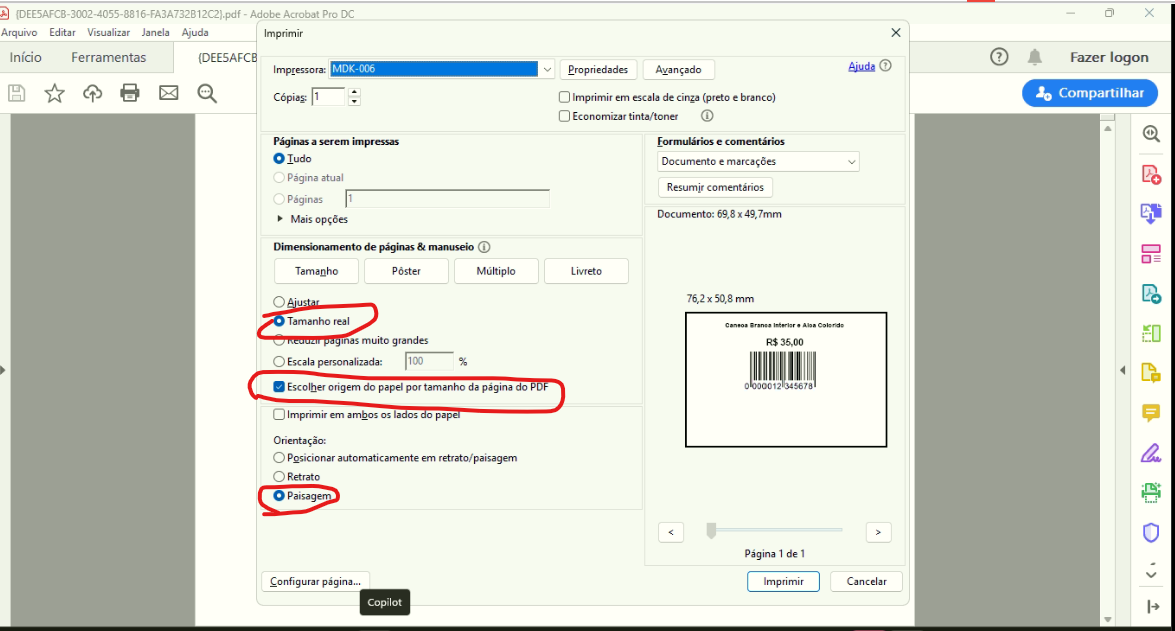Click the Cópias number input field
Image resolution: width=1175 pixels, height=631 pixels.
pos(328,97)
